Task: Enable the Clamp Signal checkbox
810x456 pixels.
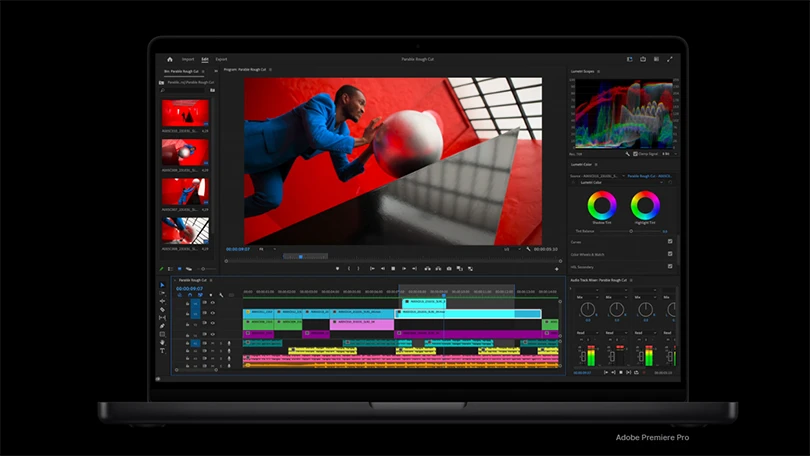Action: pos(635,154)
